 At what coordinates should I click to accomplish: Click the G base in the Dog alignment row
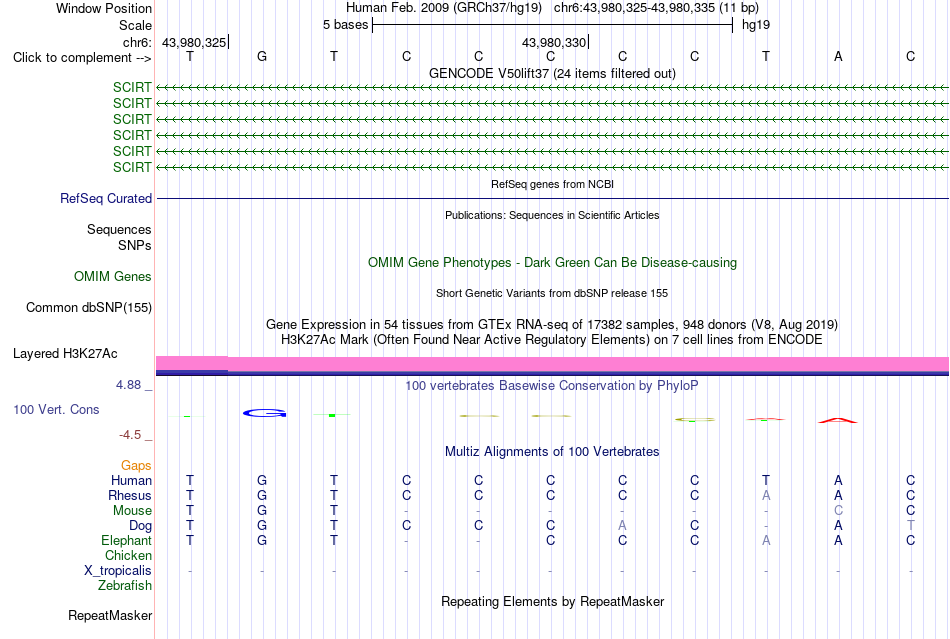coord(262,525)
